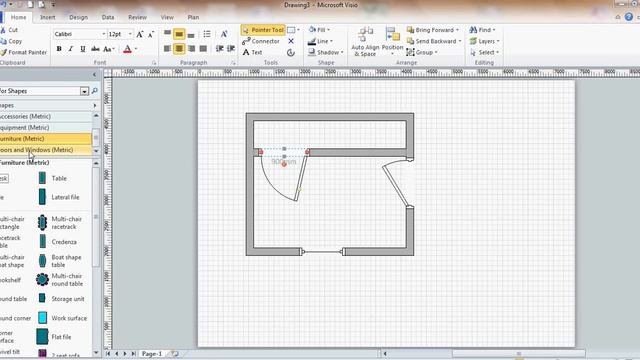
Task: Select the Work surface shape icon
Action: pos(42,318)
